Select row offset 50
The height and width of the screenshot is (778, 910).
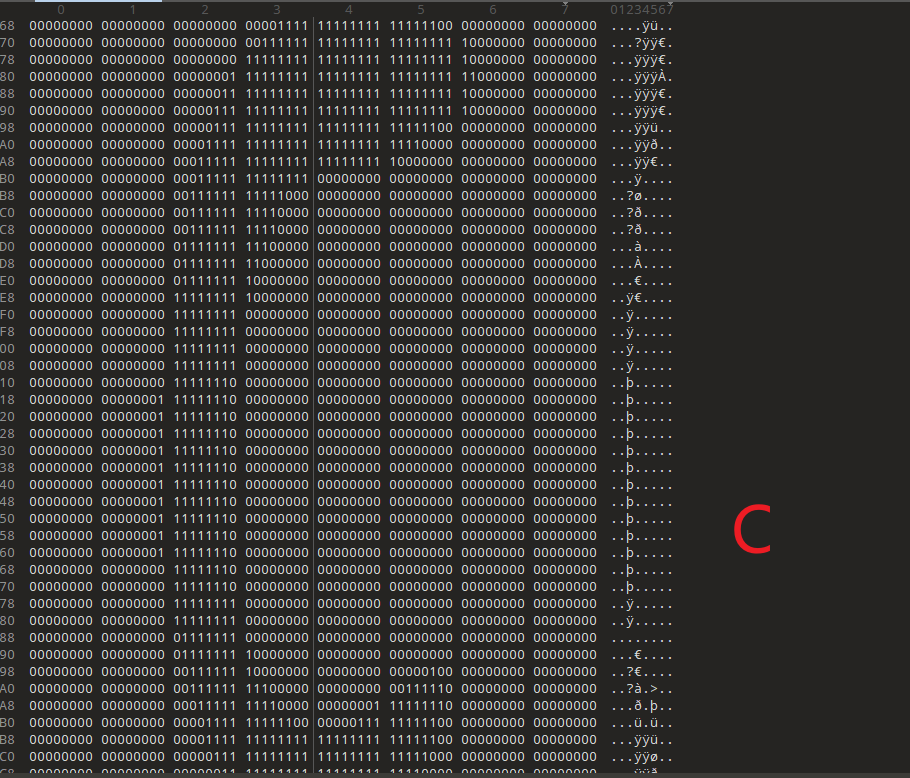coord(8,519)
